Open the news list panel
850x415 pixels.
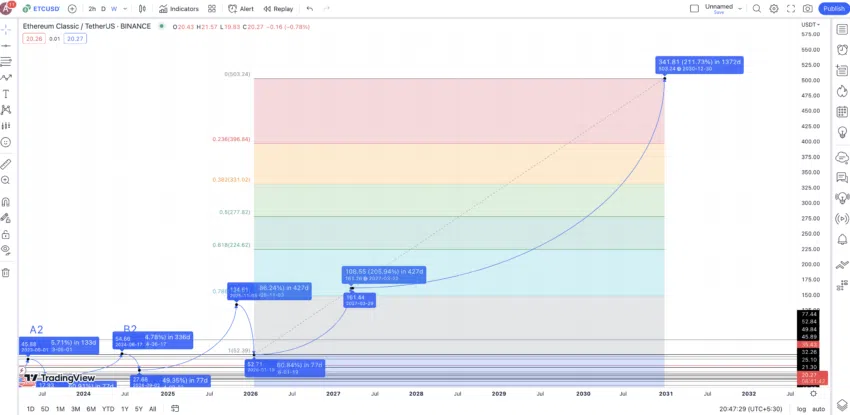842,70
